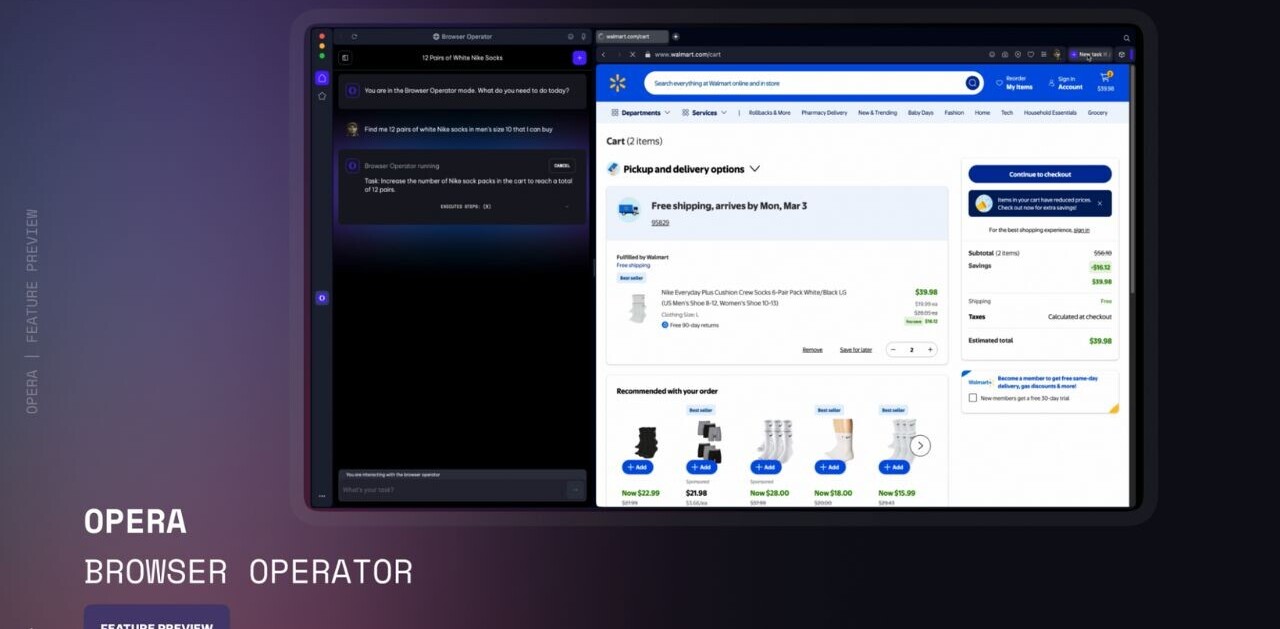This screenshot has height=629, width=1280.
Task: Click the Walmart spark logo
Action: 617,83
